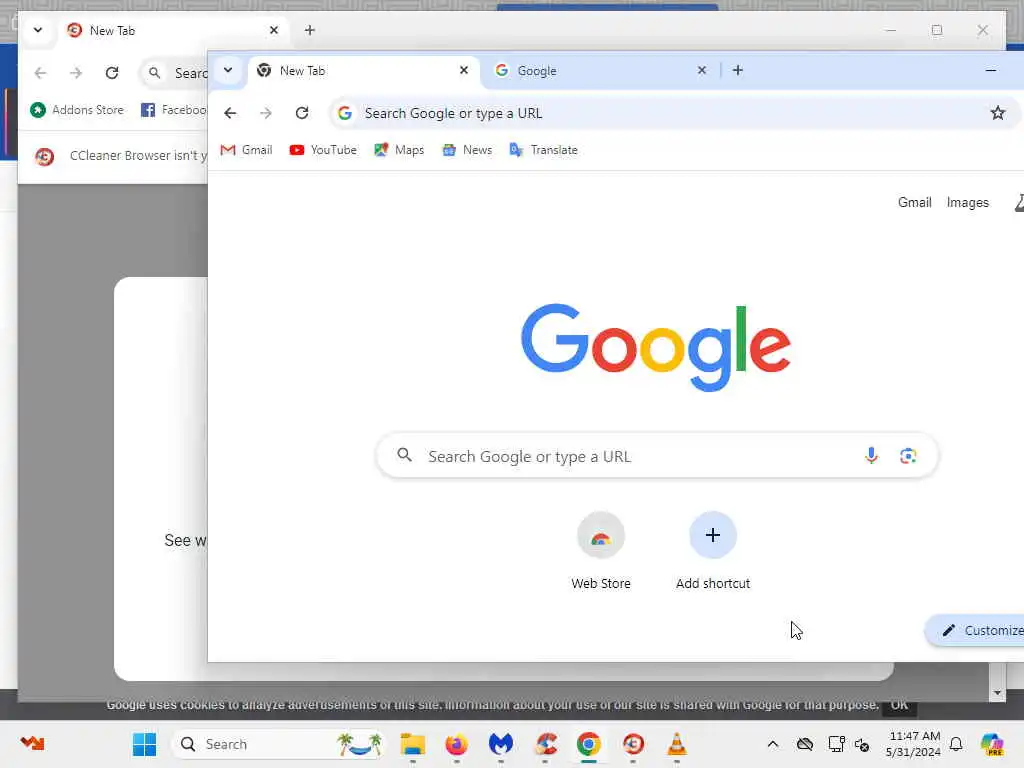Image resolution: width=1024 pixels, height=768 pixels.
Task: Select CCleaner Browser New Tab tab
Action: click(173, 31)
